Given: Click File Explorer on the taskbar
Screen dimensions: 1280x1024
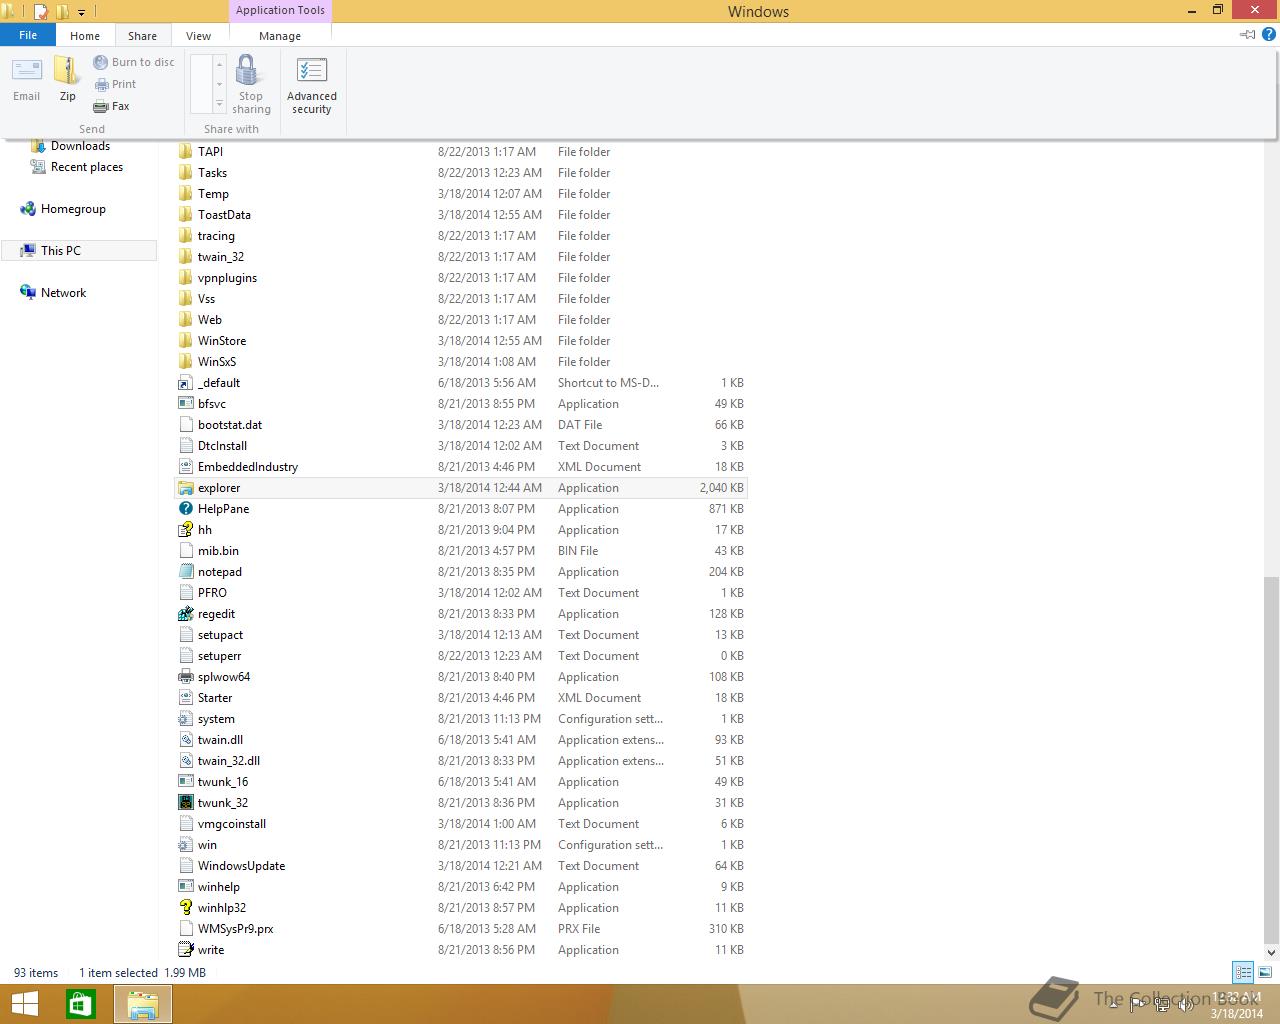Looking at the screenshot, I should 142,1004.
